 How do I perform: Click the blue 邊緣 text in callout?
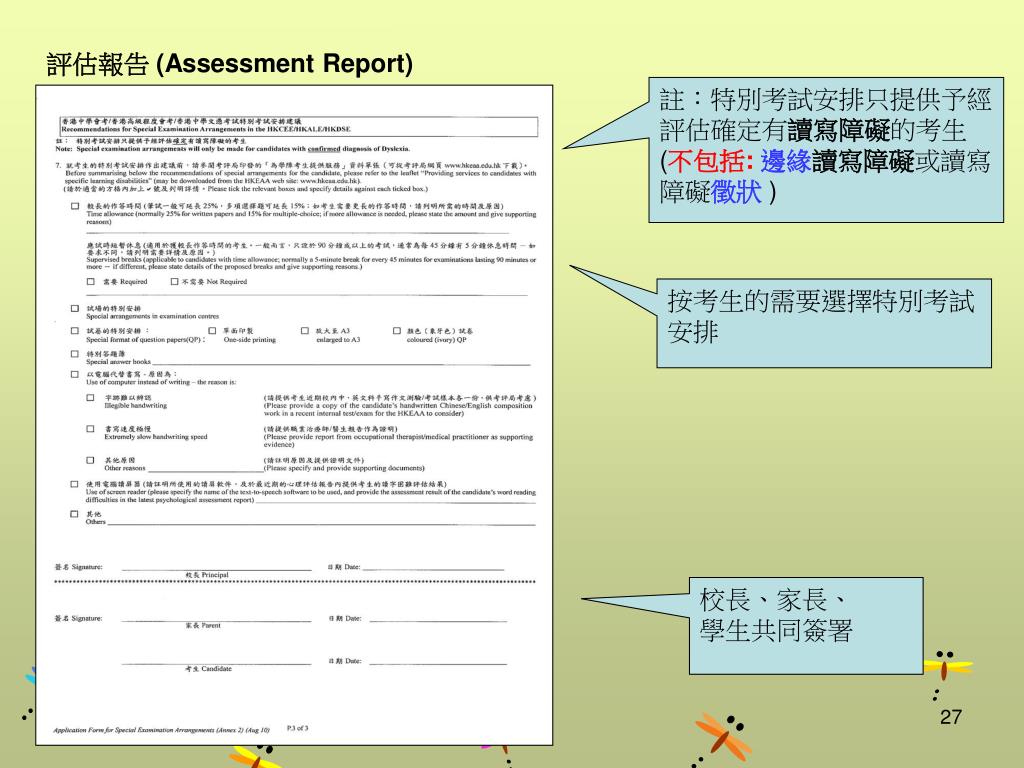(785, 161)
